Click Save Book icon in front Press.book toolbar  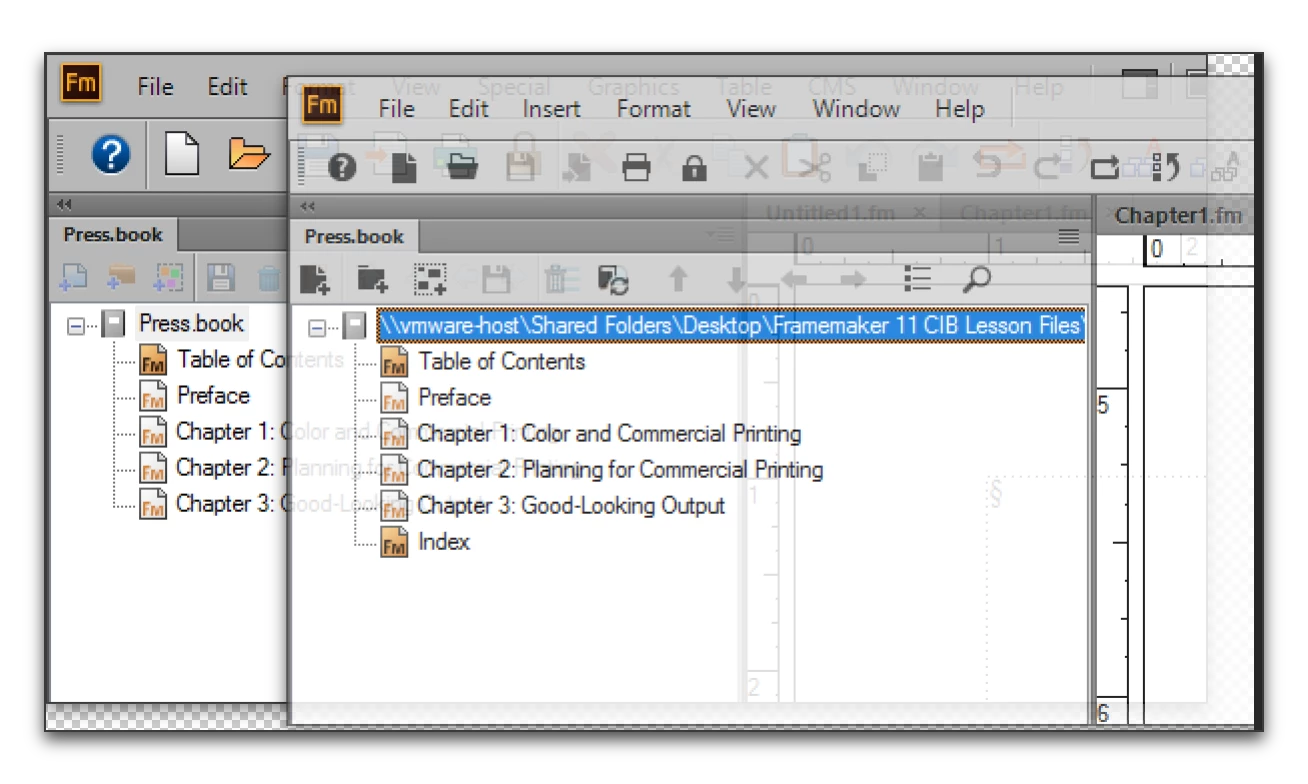click(x=496, y=279)
